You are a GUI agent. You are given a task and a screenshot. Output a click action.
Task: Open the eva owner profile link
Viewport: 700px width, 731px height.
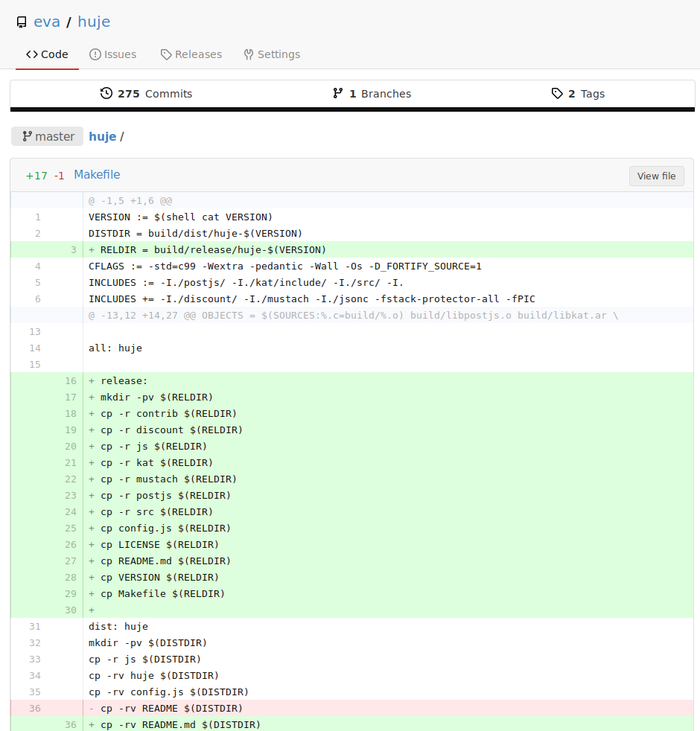click(47, 22)
